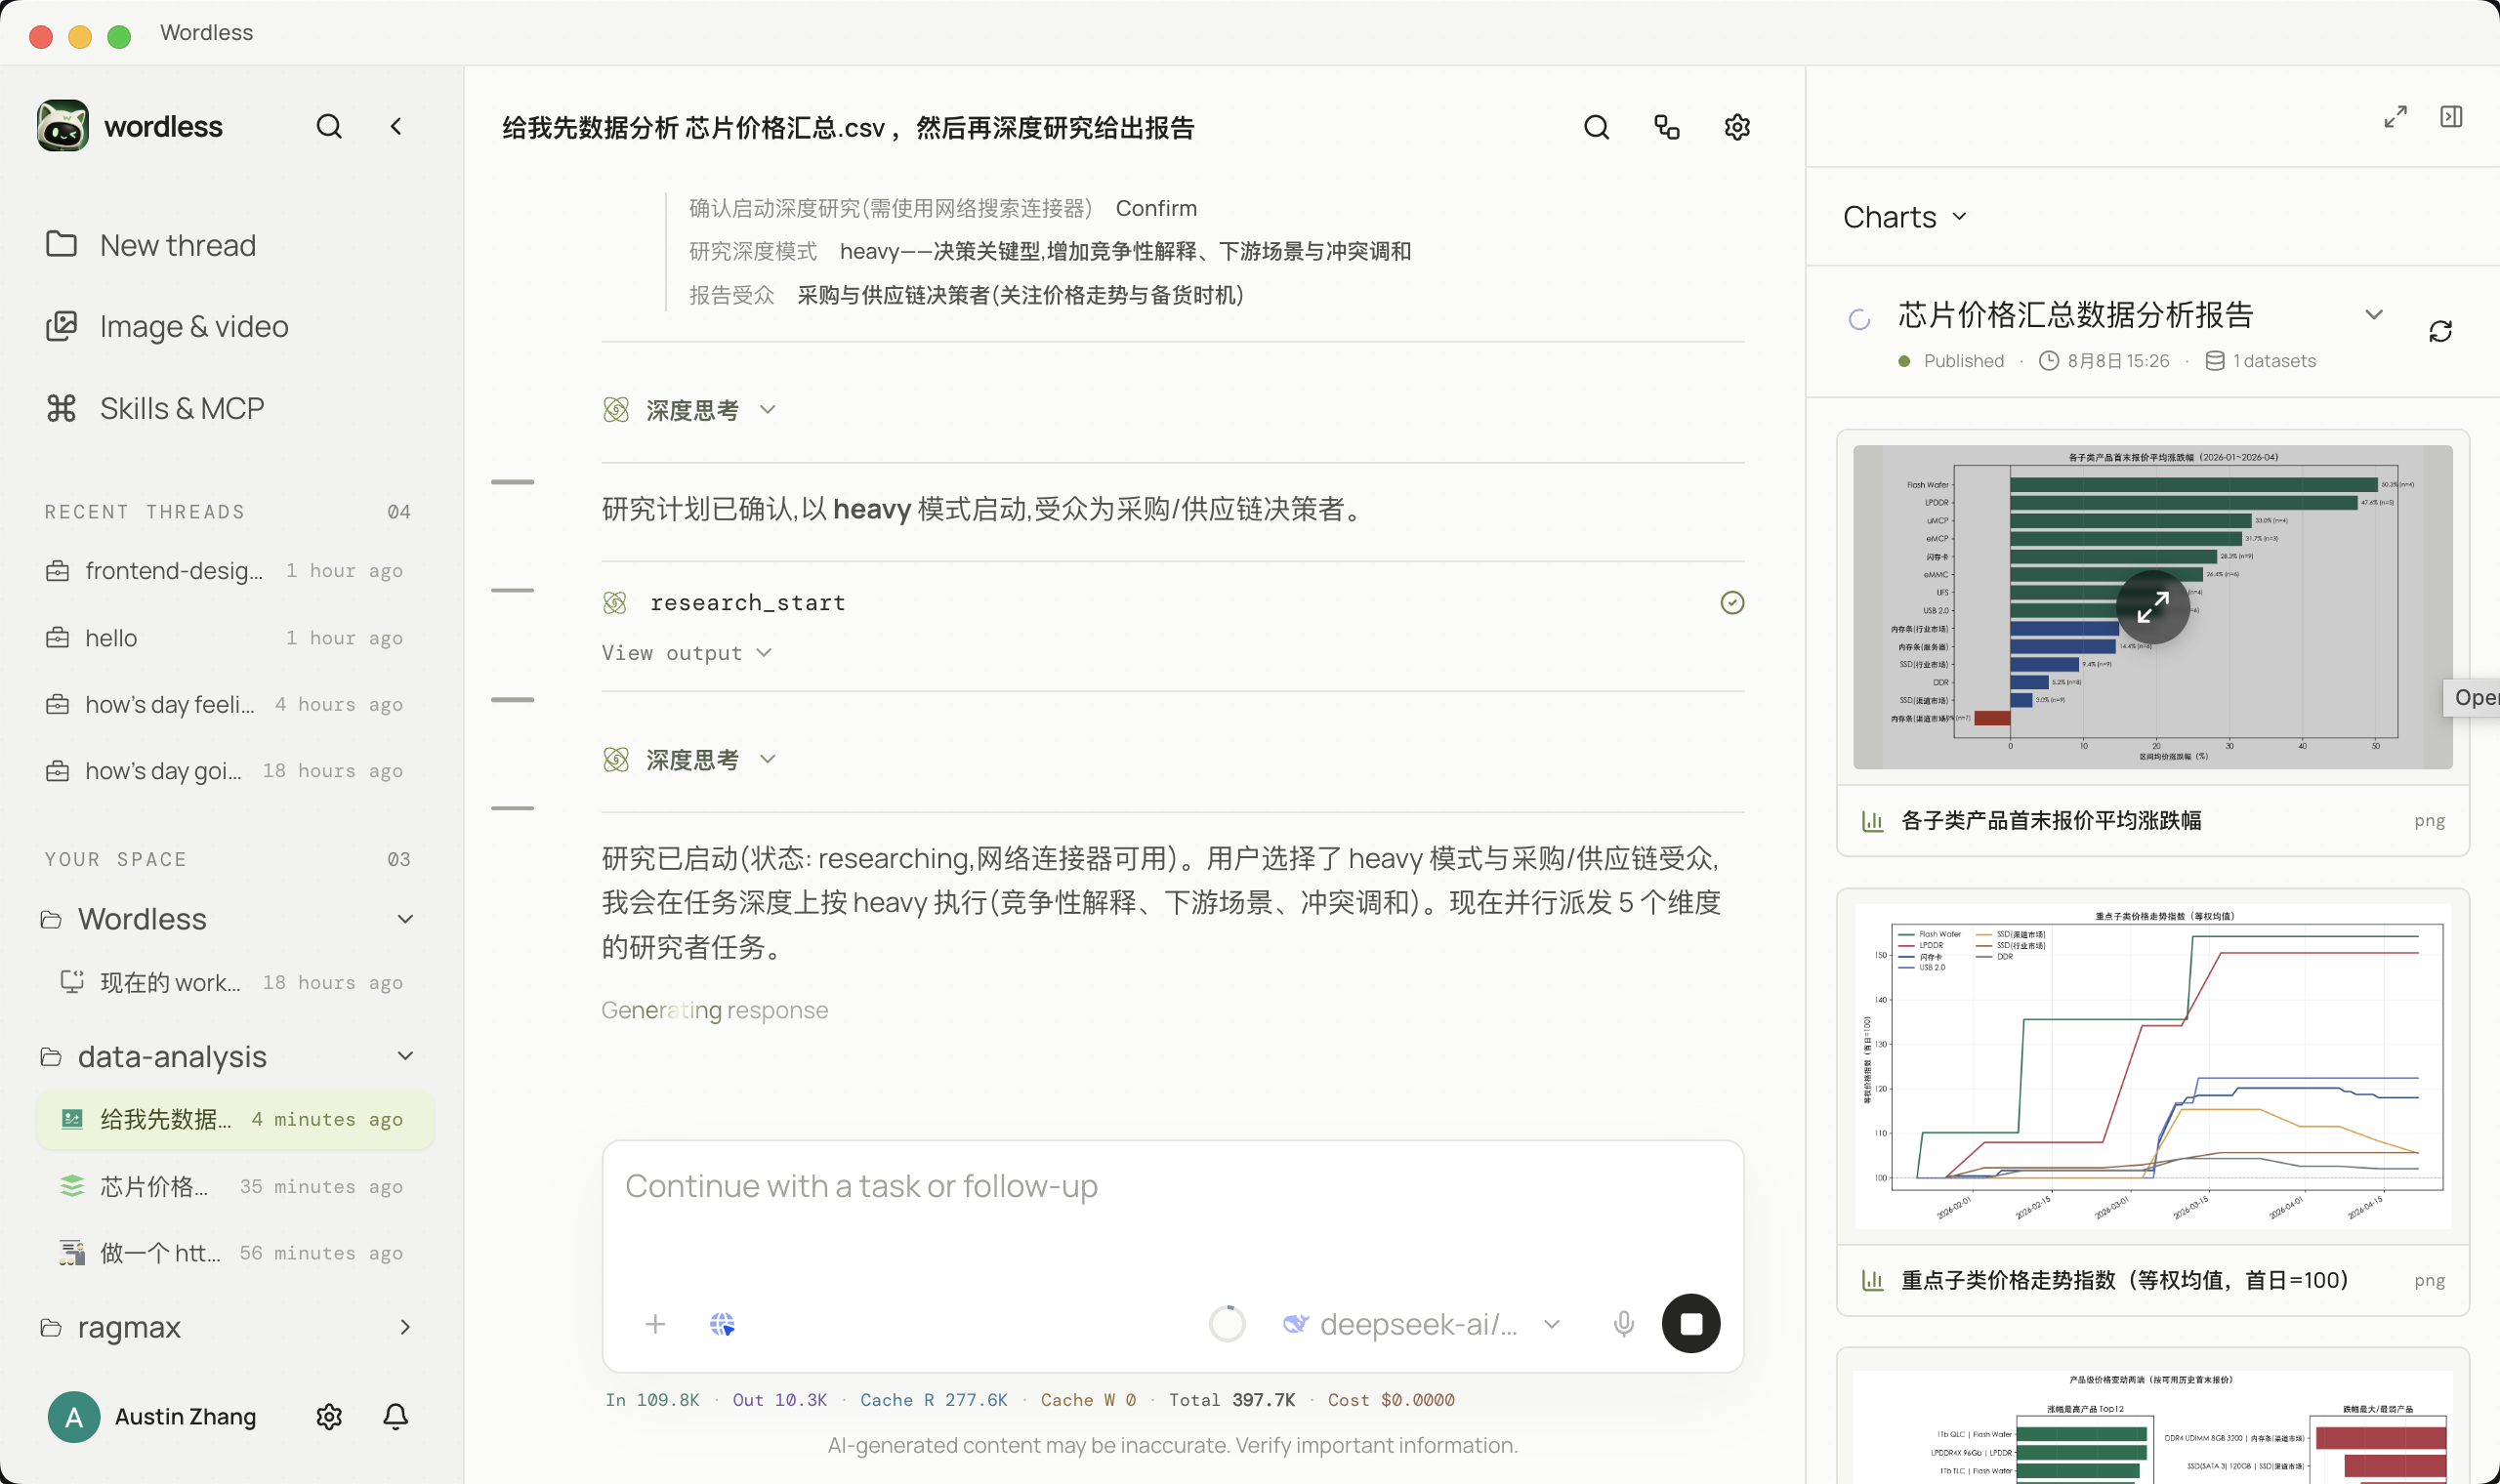Open the connectors icon in the thread header
The image size is (2500, 1484).
[x=1667, y=127]
